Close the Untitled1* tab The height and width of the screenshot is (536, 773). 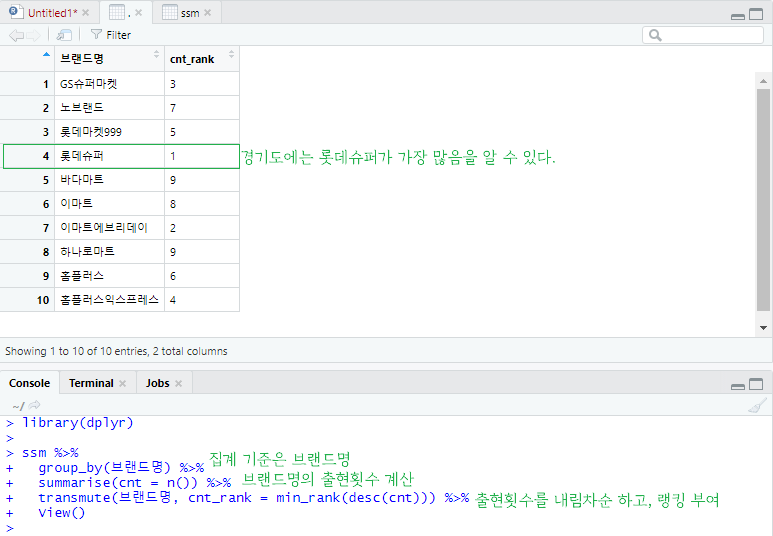[x=86, y=13]
